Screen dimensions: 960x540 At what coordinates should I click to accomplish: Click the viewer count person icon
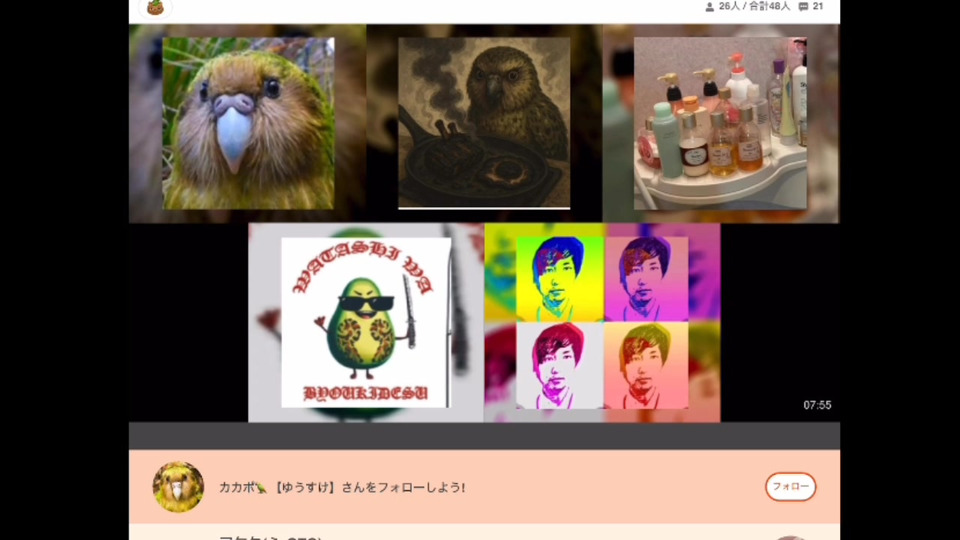coord(709,7)
